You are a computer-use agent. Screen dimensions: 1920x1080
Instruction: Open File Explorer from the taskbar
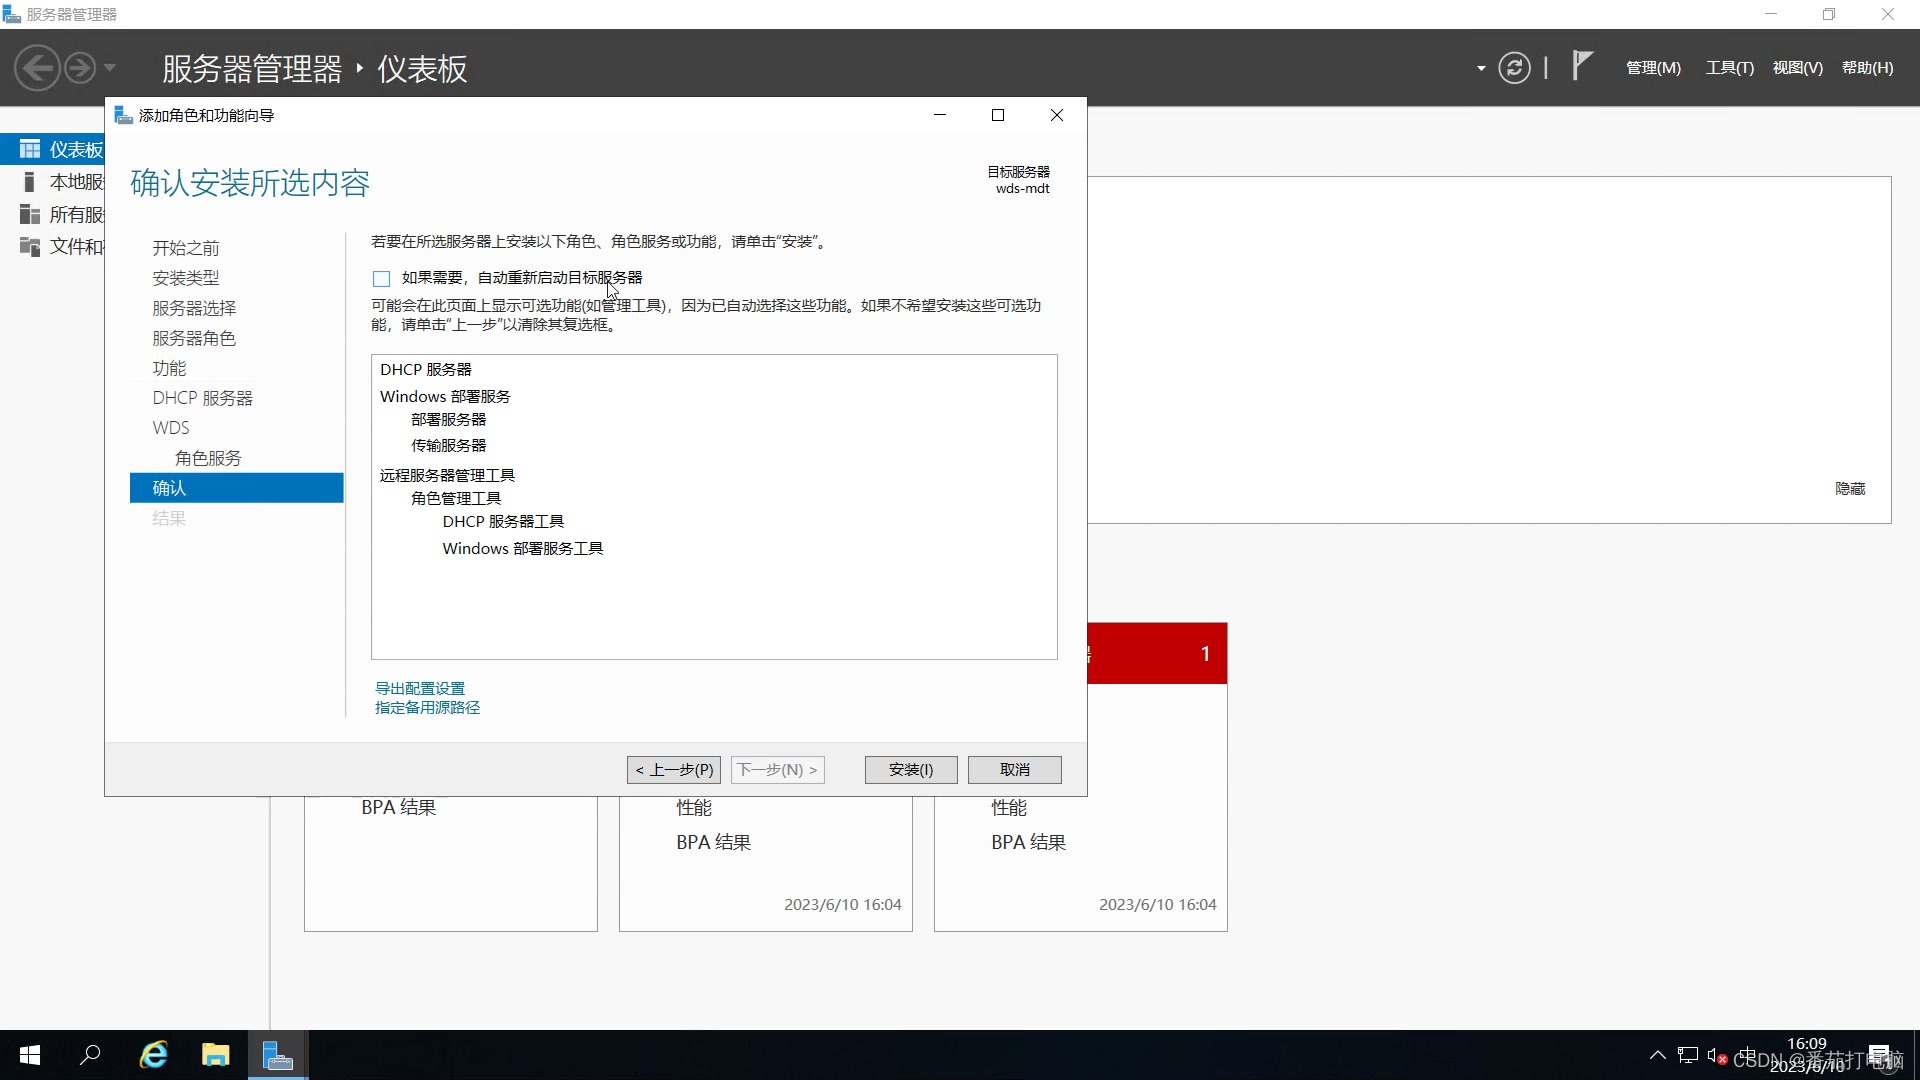[215, 1055]
